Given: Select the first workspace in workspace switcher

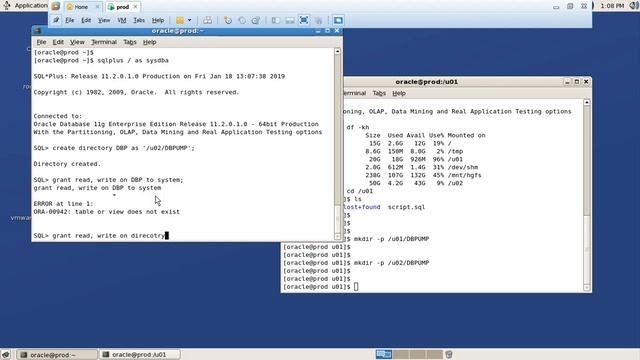Looking at the screenshot, I should (x=384, y=354).
